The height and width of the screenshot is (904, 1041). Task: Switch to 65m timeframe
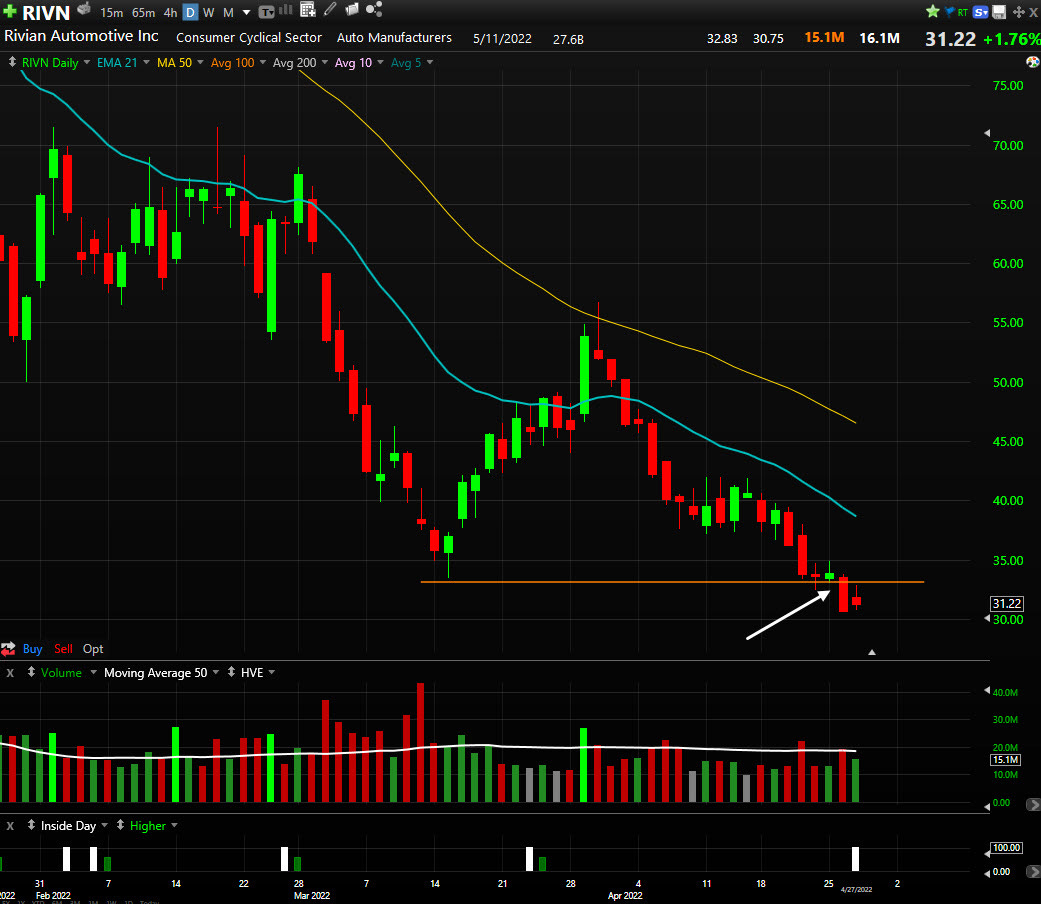point(143,13)
